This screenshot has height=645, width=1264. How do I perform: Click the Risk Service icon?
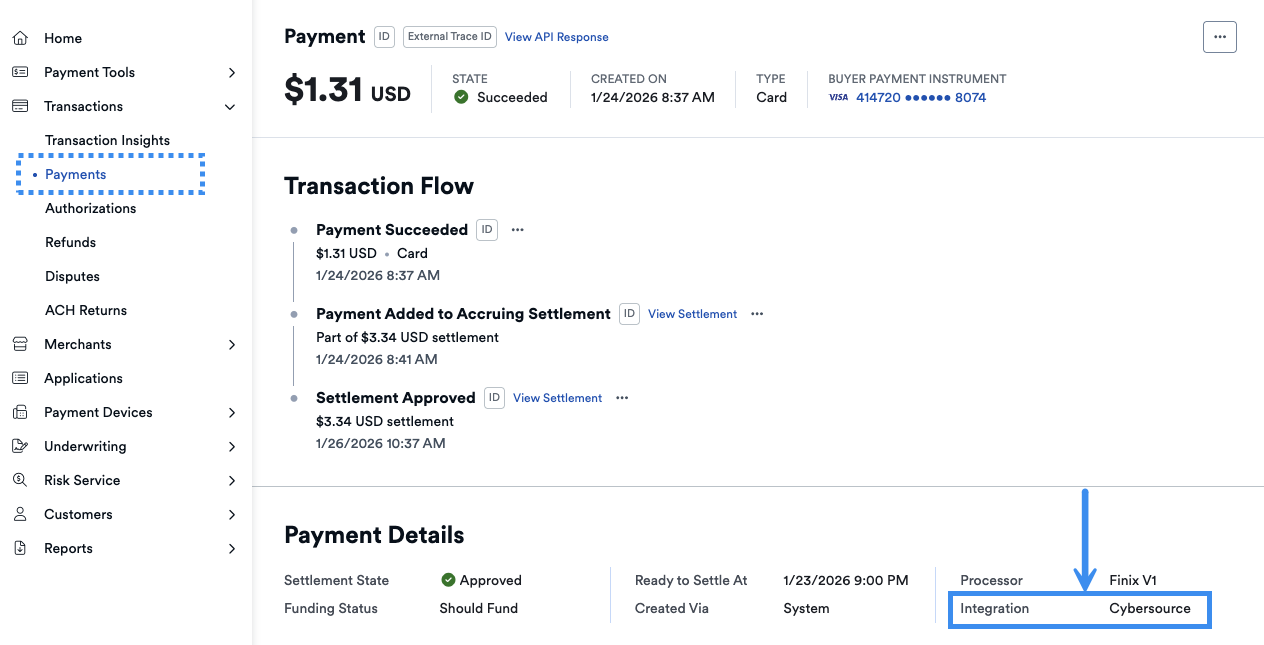tap(20, 480)
